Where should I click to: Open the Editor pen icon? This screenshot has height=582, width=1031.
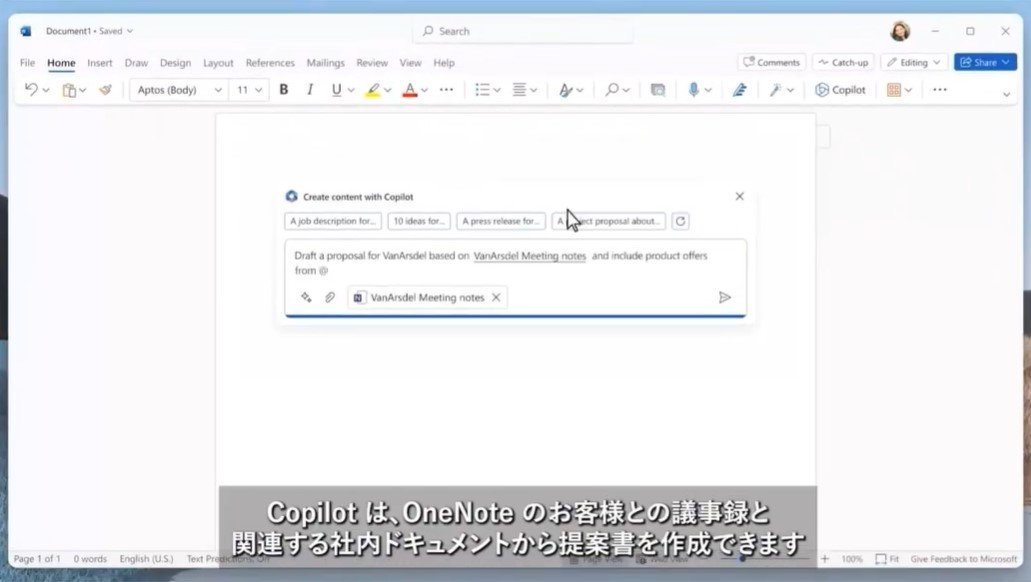(x=740, y=90)
